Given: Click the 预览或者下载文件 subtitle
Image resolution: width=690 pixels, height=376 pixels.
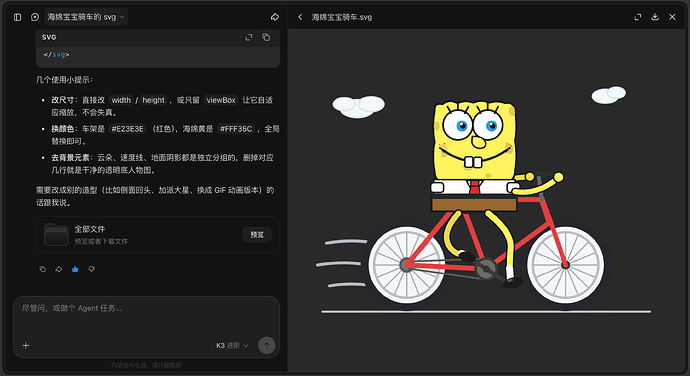Looking at the screenshot, I should pyautogui.click(x=101, y=242).
